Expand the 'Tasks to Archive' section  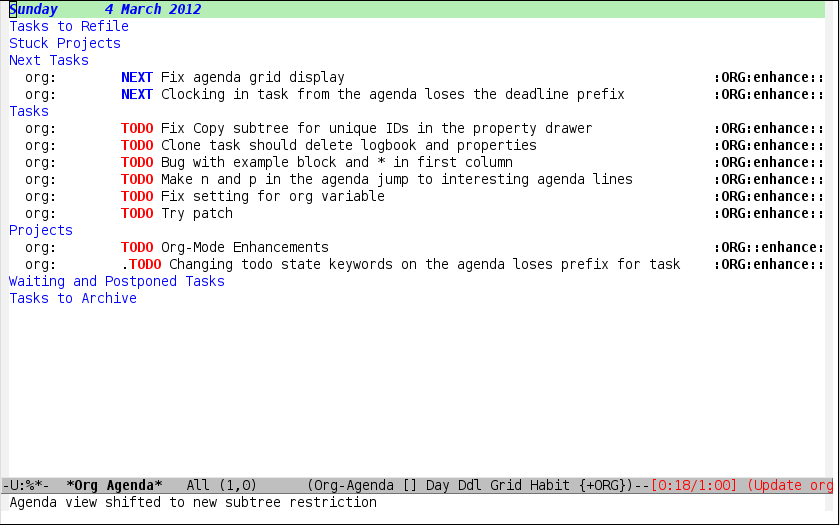[73, 298]
